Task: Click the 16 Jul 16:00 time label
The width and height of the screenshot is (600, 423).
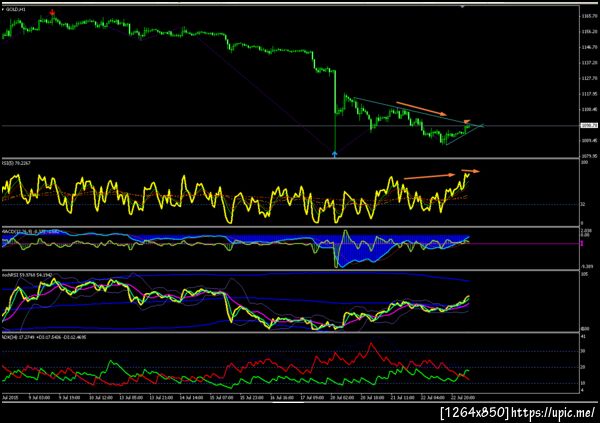Action: 282,398
